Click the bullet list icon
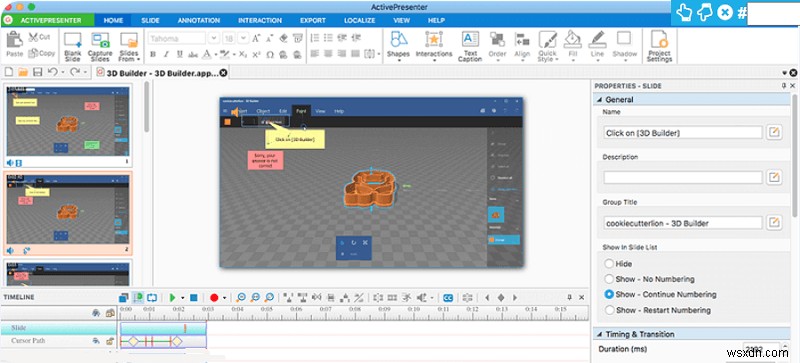The image size is (800, 363). pos(328,38)
